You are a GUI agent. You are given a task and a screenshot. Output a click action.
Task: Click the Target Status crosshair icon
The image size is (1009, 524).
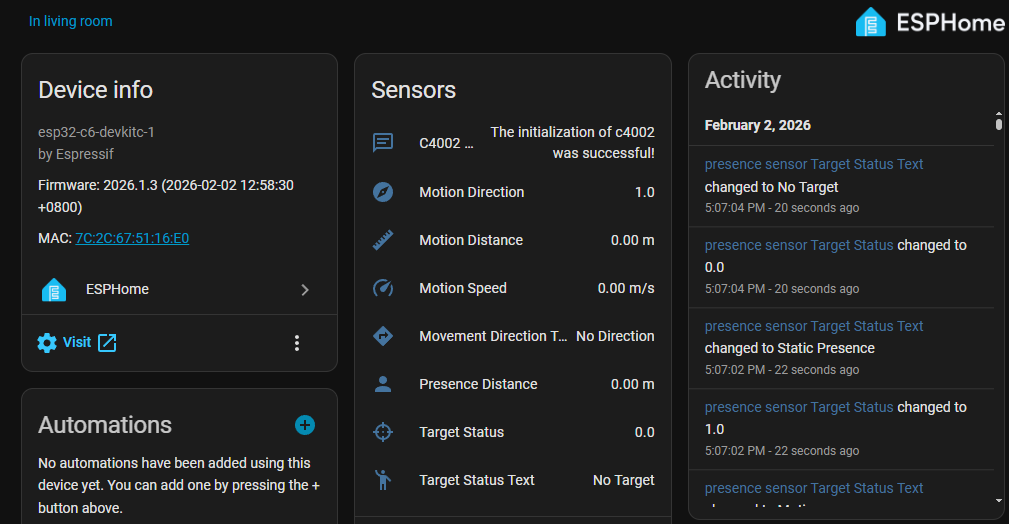point(383,432)
